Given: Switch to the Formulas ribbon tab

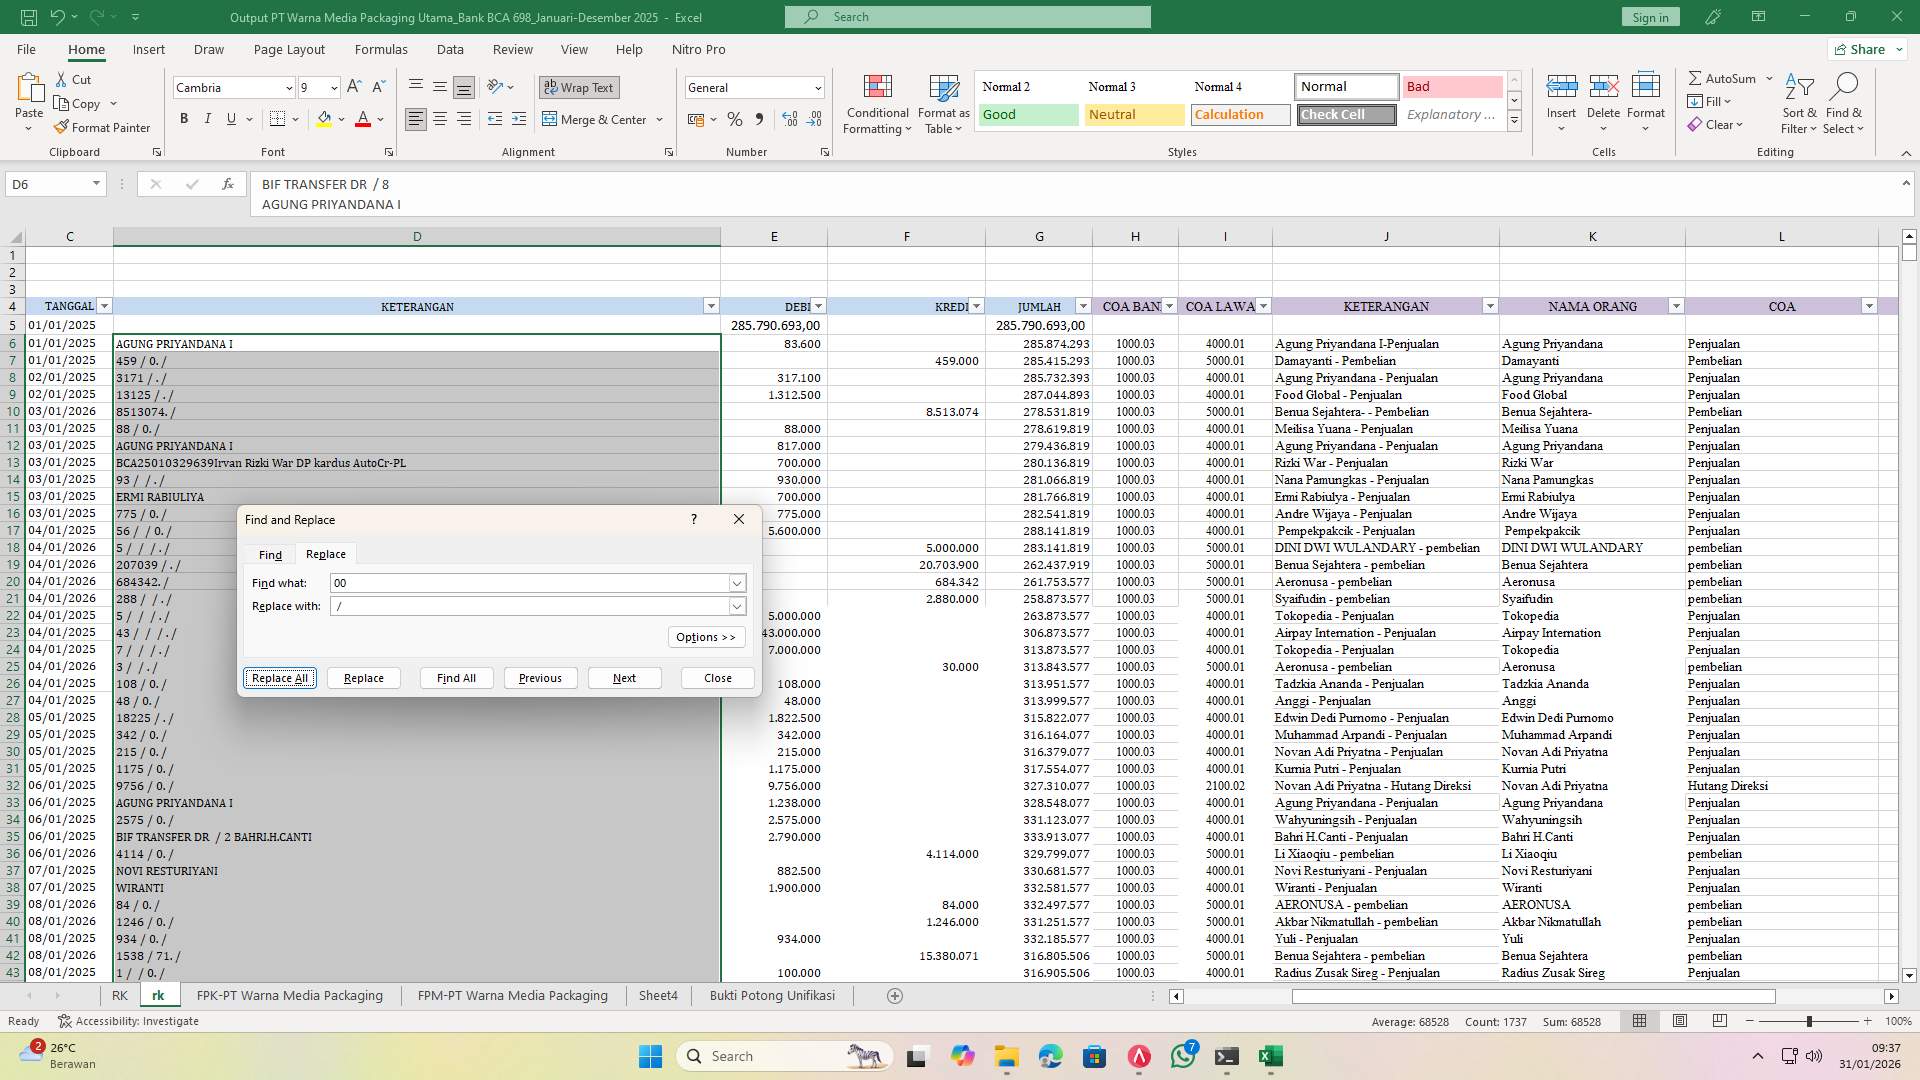Looking at the screenshot, I should [x=381, y=49].
